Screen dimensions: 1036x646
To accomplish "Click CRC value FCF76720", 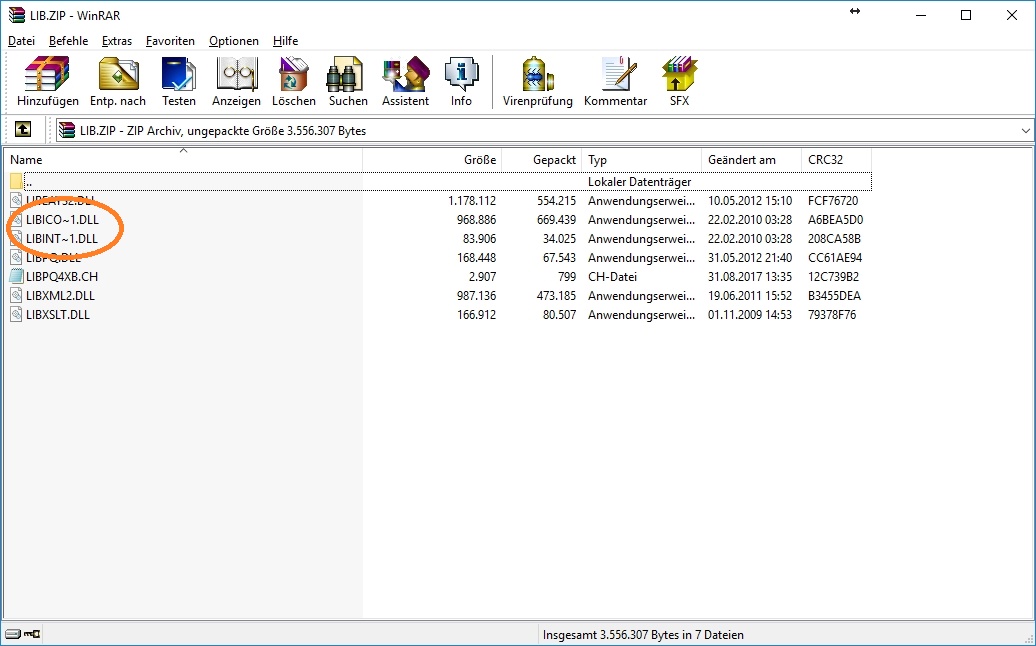I will tap(832, 200).
